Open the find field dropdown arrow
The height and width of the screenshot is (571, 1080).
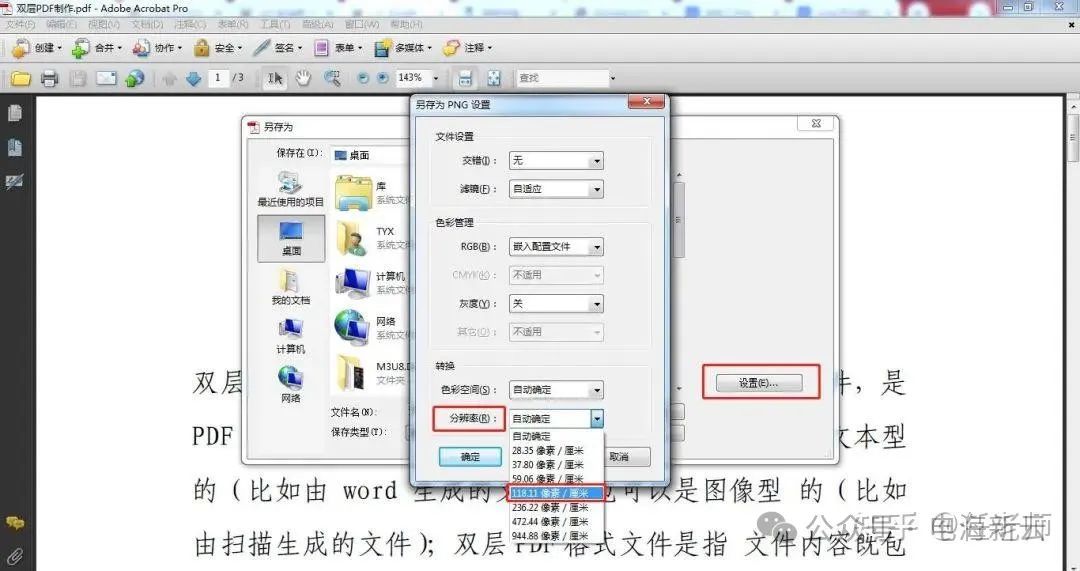point(613,79)
